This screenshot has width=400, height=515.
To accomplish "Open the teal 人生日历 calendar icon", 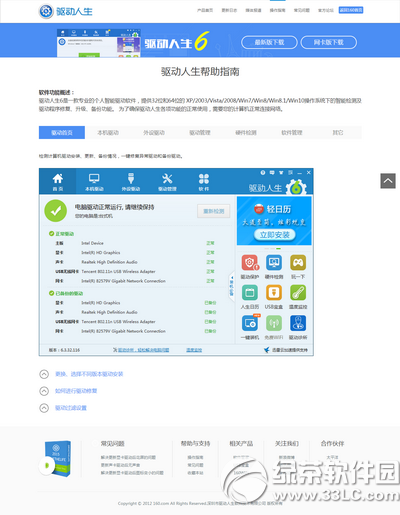I will 250,293.
